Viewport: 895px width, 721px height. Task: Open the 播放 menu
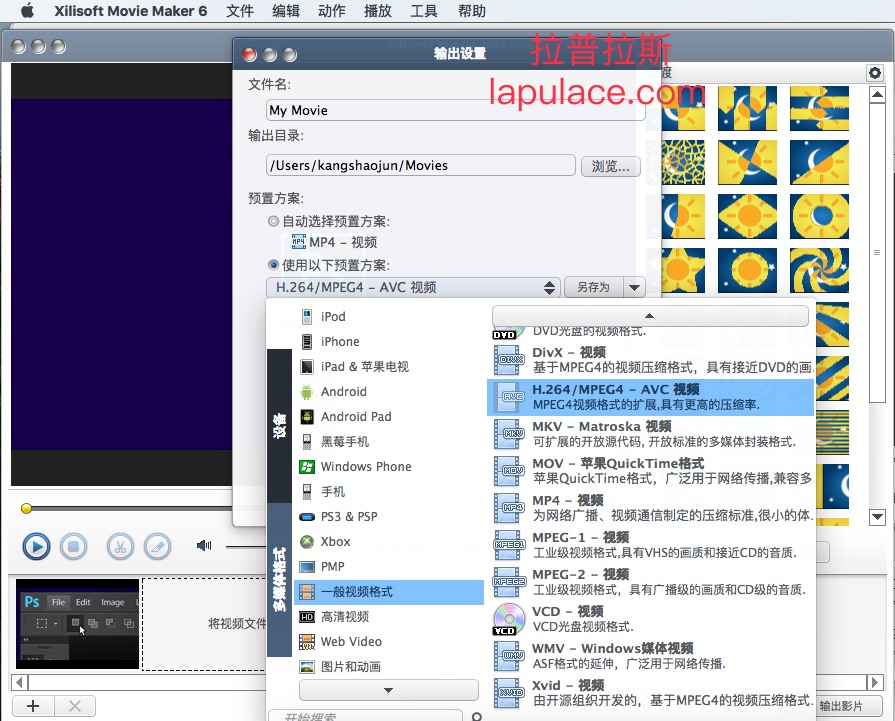[378, 11]
